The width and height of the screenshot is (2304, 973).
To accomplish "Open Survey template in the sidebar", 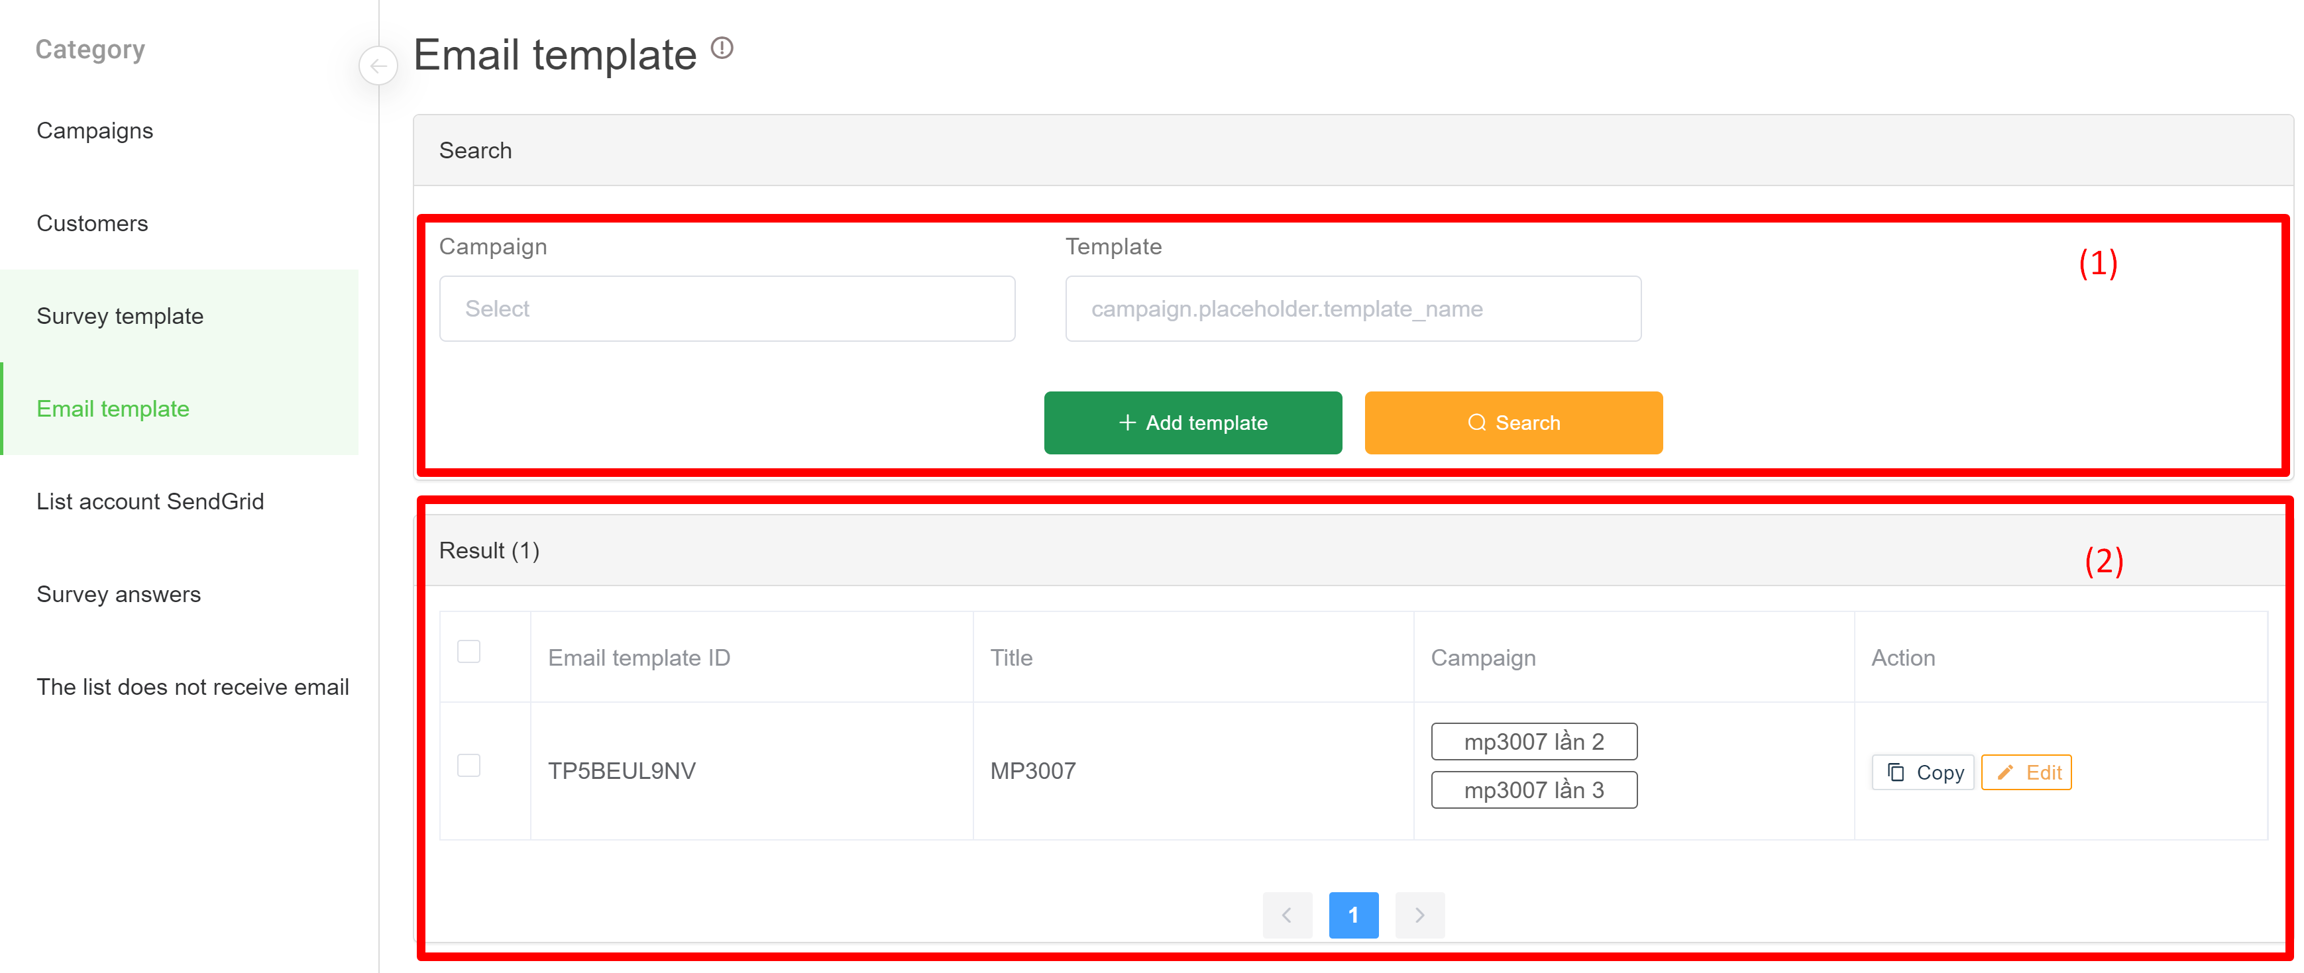I will click(x=120, y=316).
